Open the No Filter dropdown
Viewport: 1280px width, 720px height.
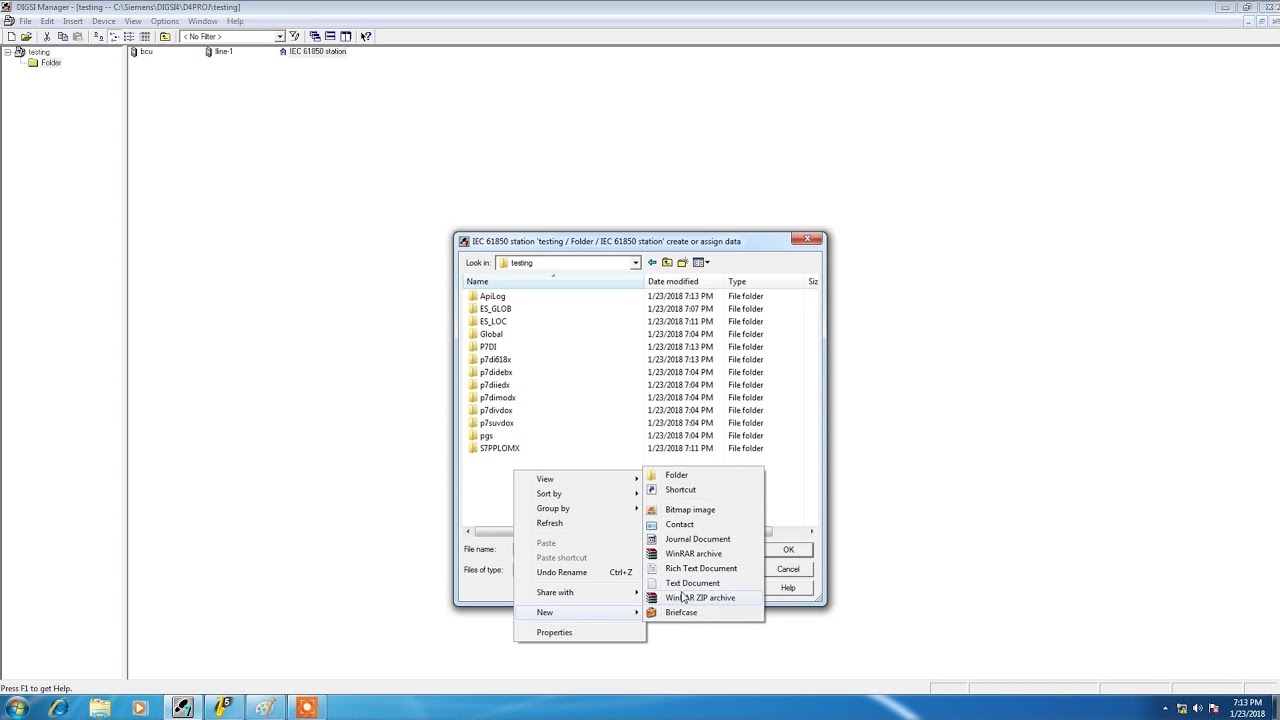pos(279,37)
